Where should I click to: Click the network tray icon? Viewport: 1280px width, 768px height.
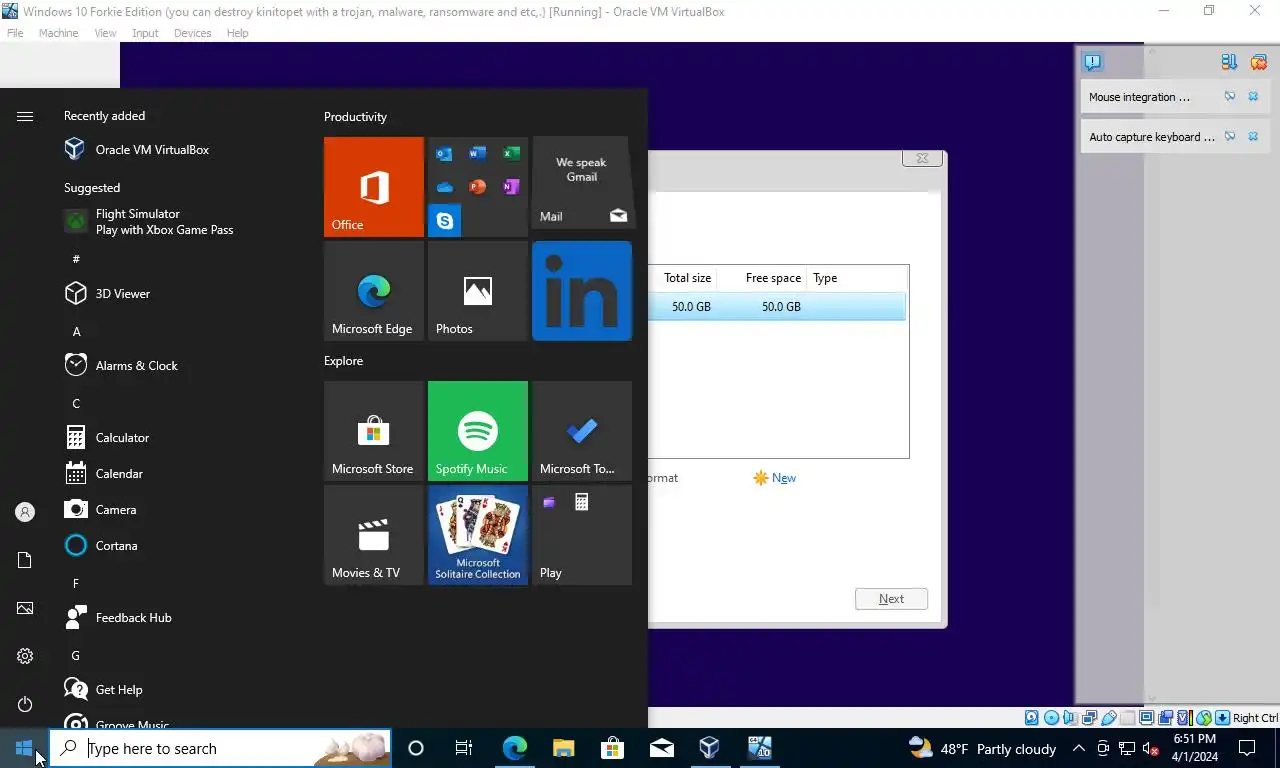(1127, 748)
